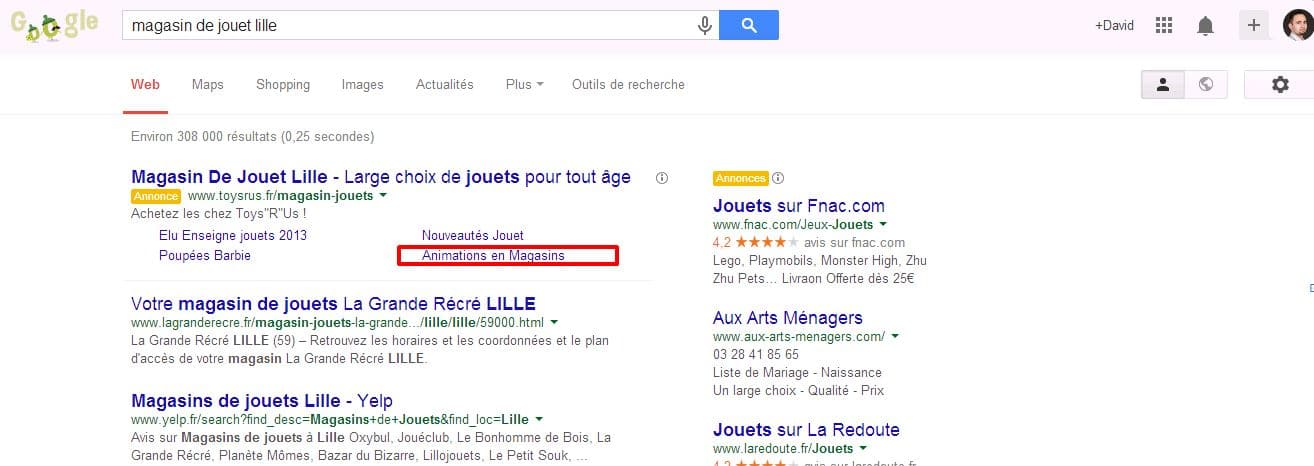Open Nouveautés Jouet sitelink
Screen dimensions: 1314x466
click(473, 236)
